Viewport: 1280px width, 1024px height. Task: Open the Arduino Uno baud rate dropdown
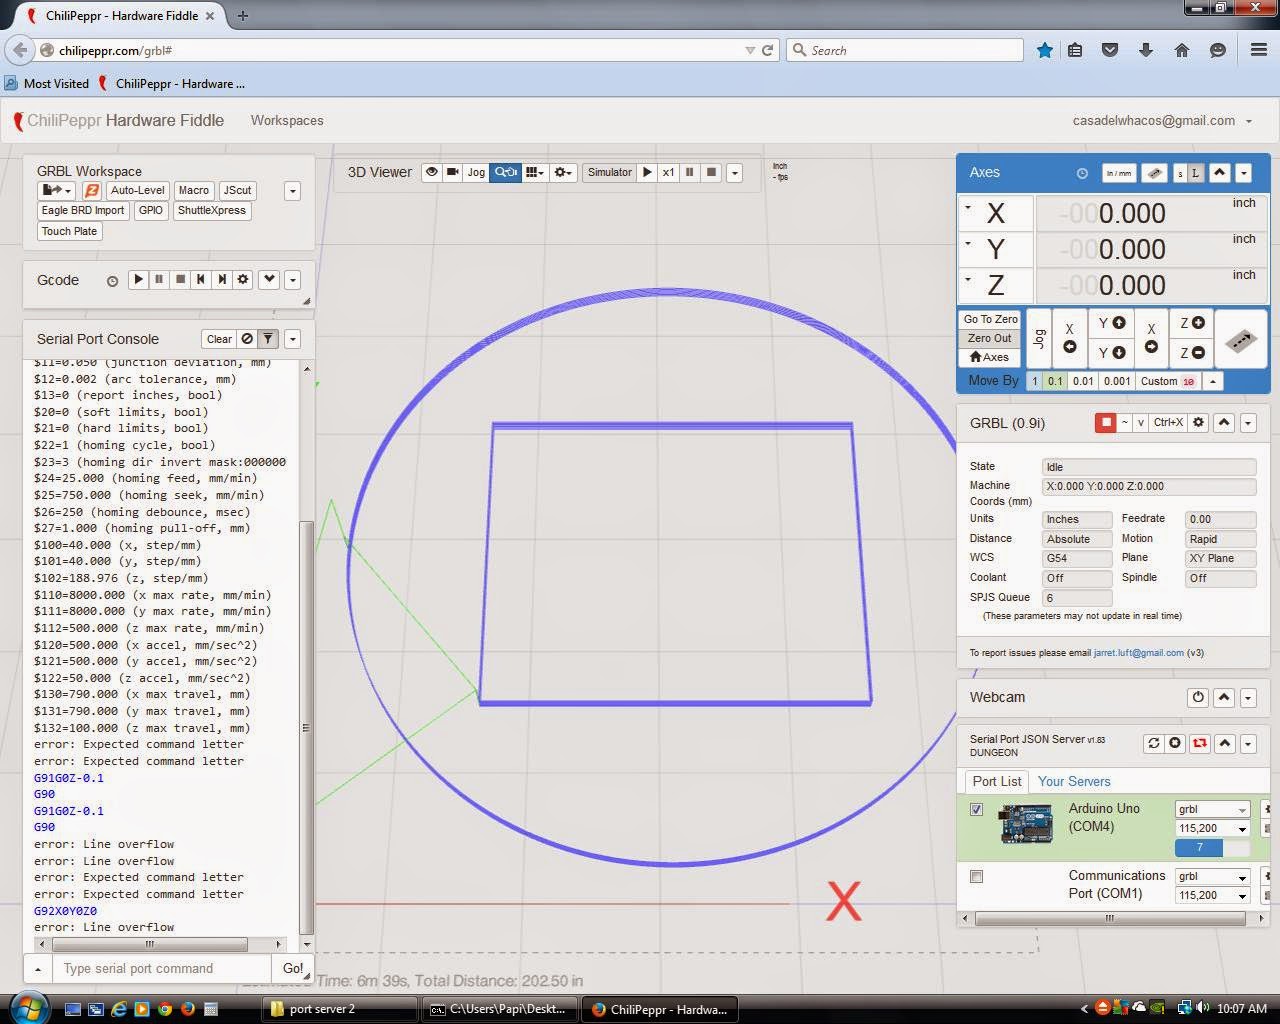pos(1212,828)
